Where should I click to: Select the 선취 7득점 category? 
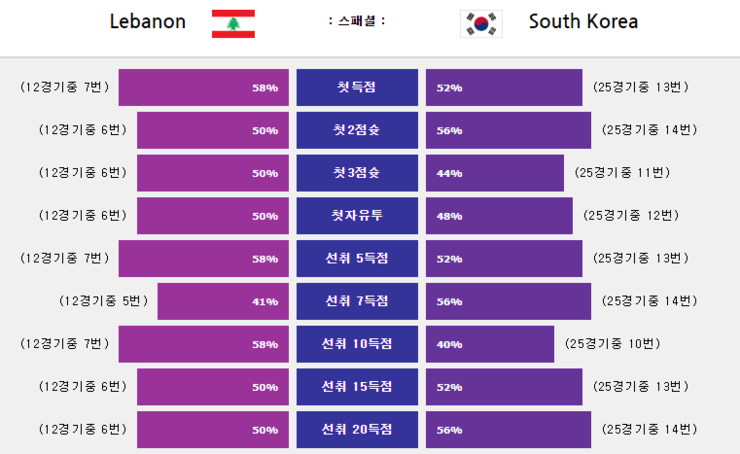[x=357, y=302]
